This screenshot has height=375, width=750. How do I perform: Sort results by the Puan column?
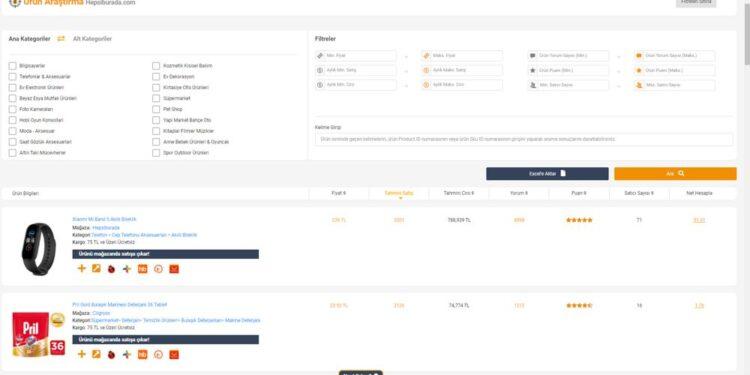pyautogui.click(x=579, y=193)
